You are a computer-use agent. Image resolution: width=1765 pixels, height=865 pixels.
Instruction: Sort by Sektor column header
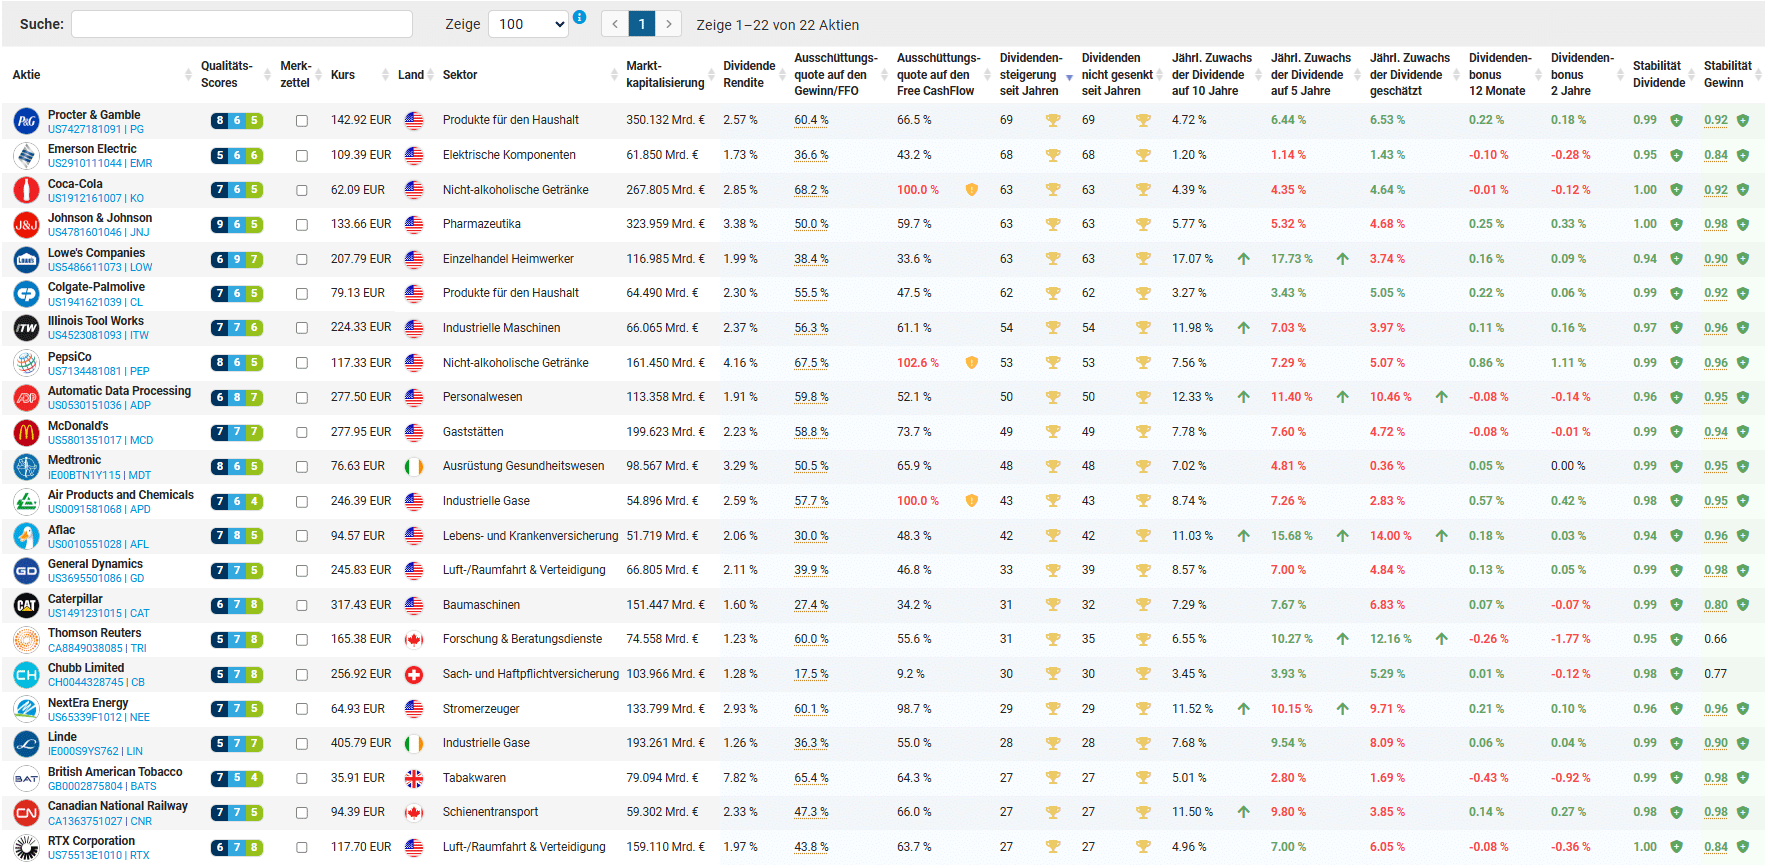pos(460,75)
